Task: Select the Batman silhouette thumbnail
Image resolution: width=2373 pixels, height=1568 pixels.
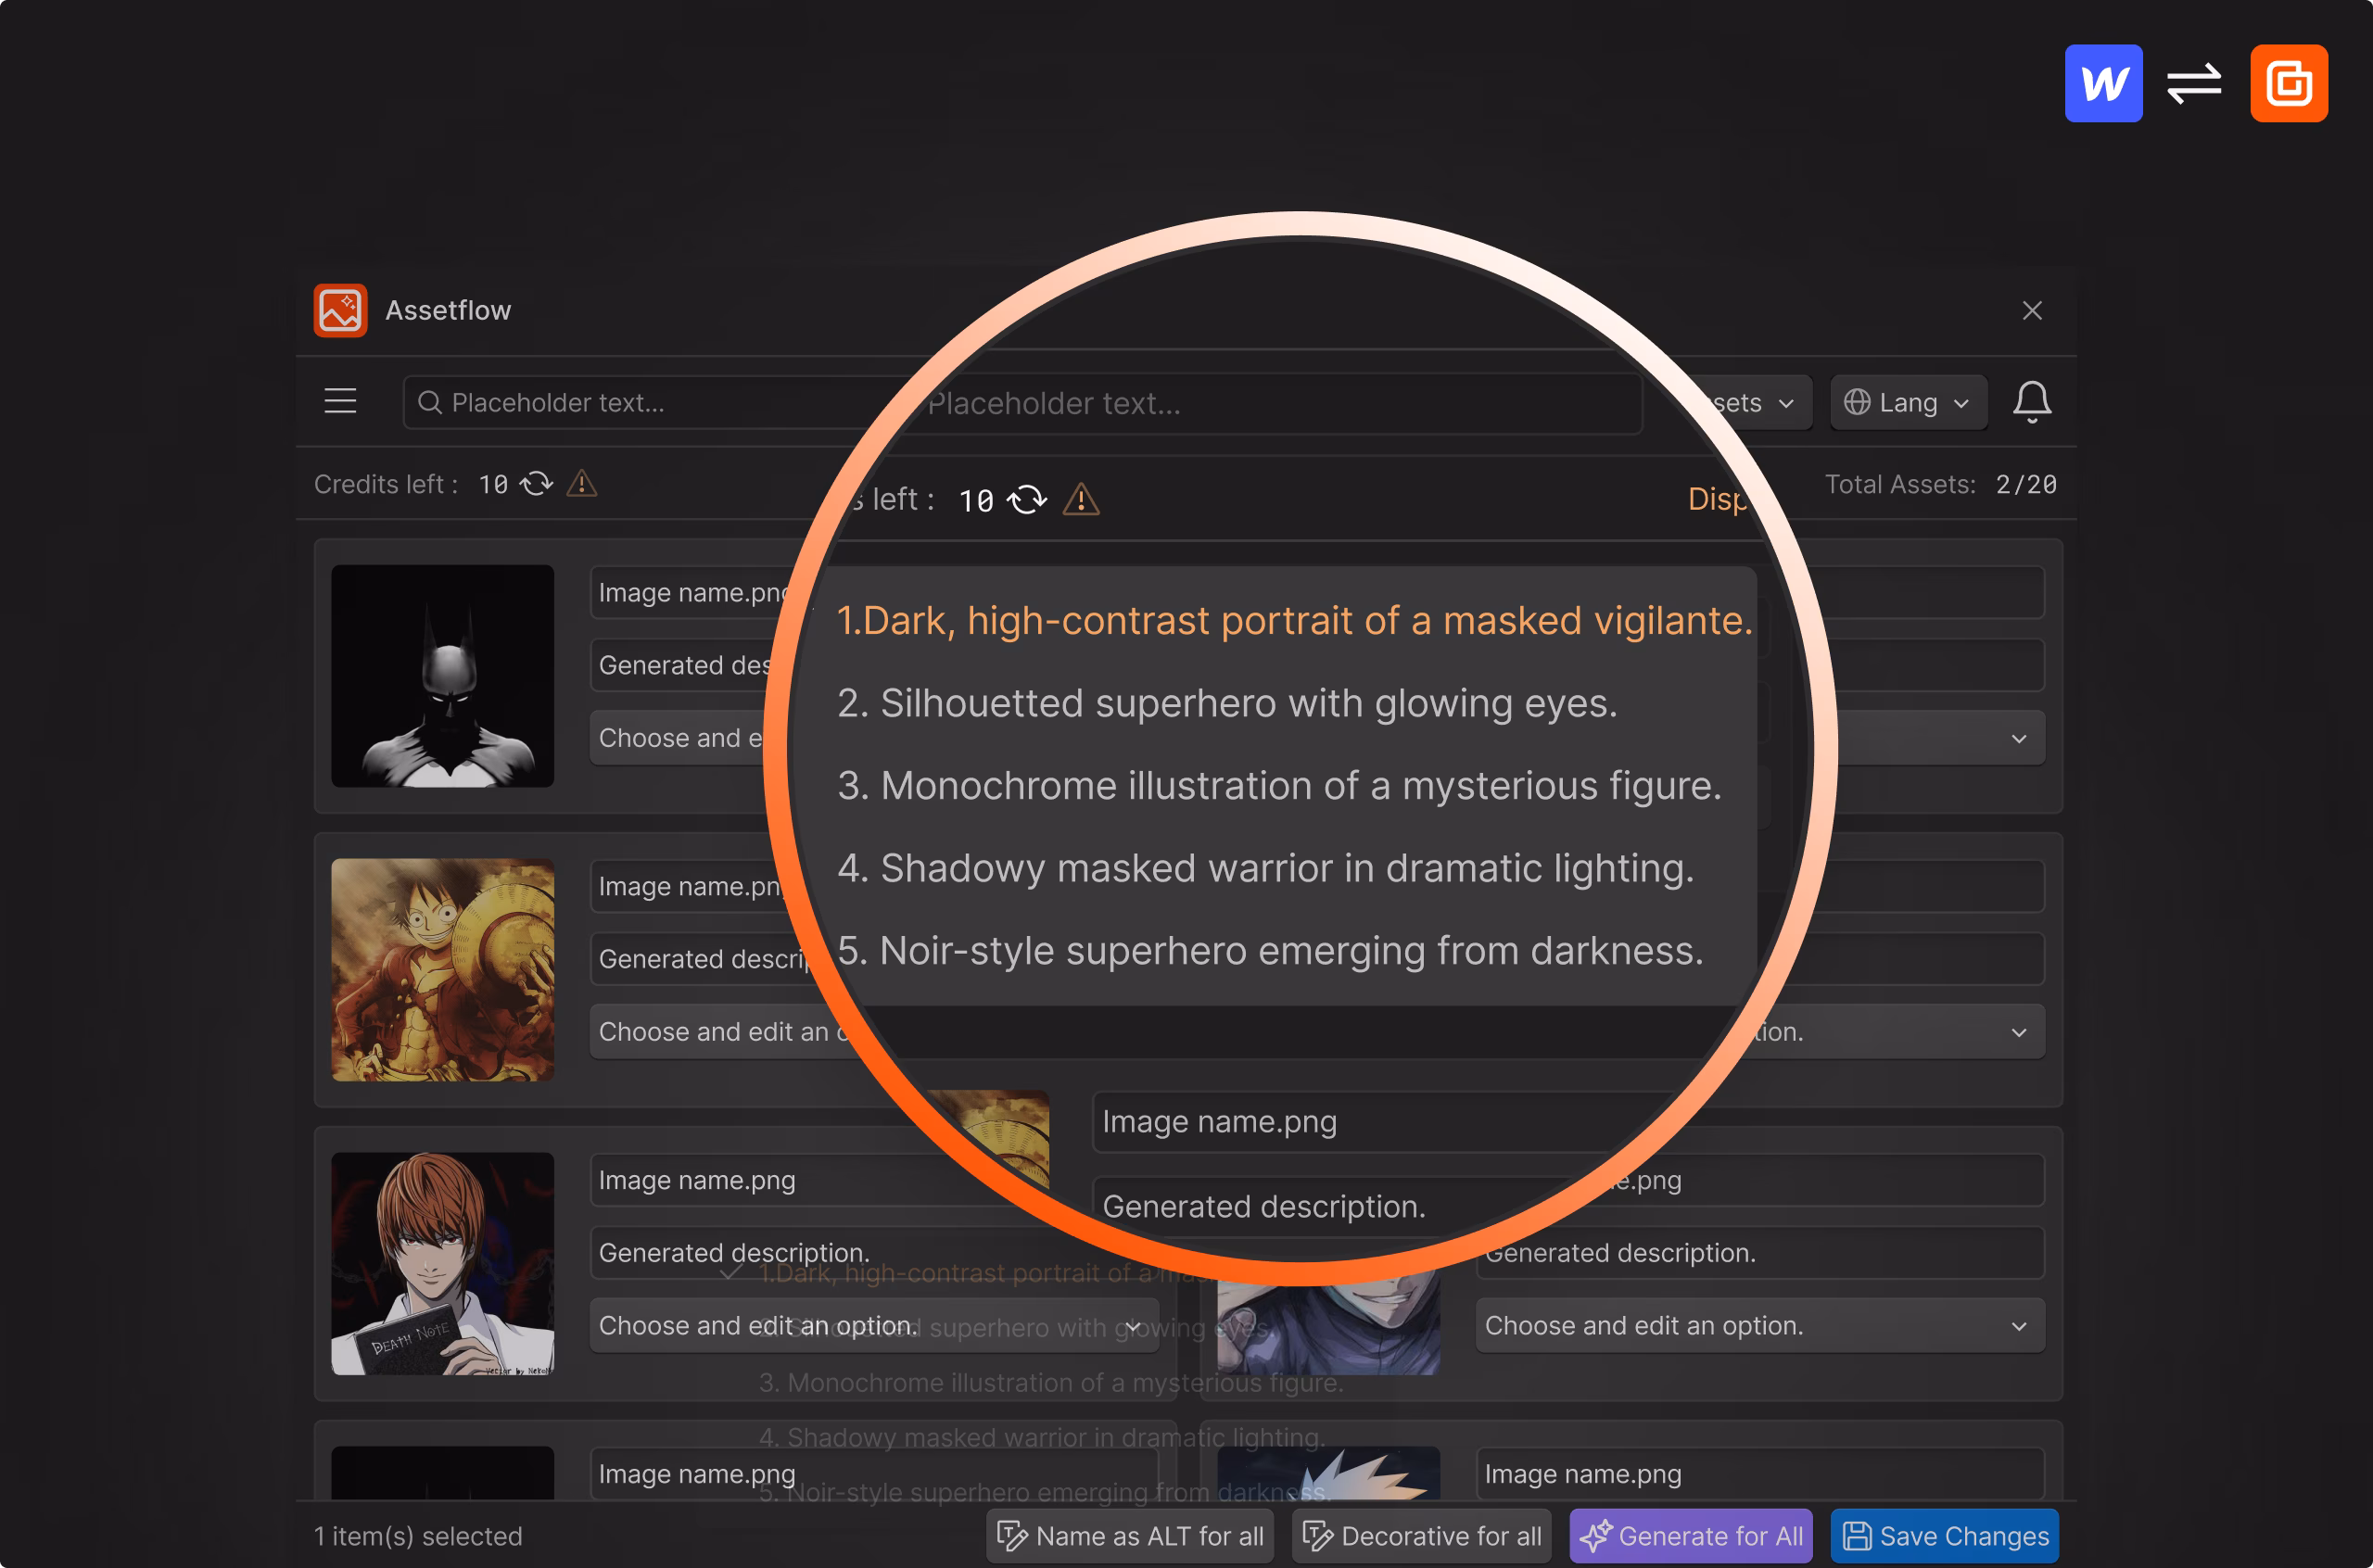Action: coord(442,676)
